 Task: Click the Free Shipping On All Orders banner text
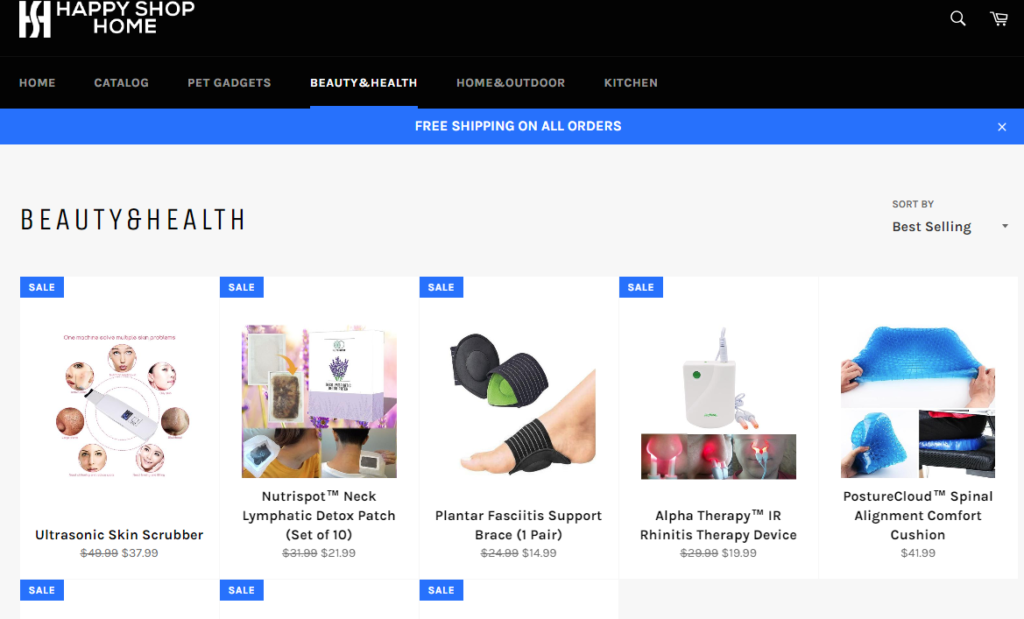click(x=519, y=126)
